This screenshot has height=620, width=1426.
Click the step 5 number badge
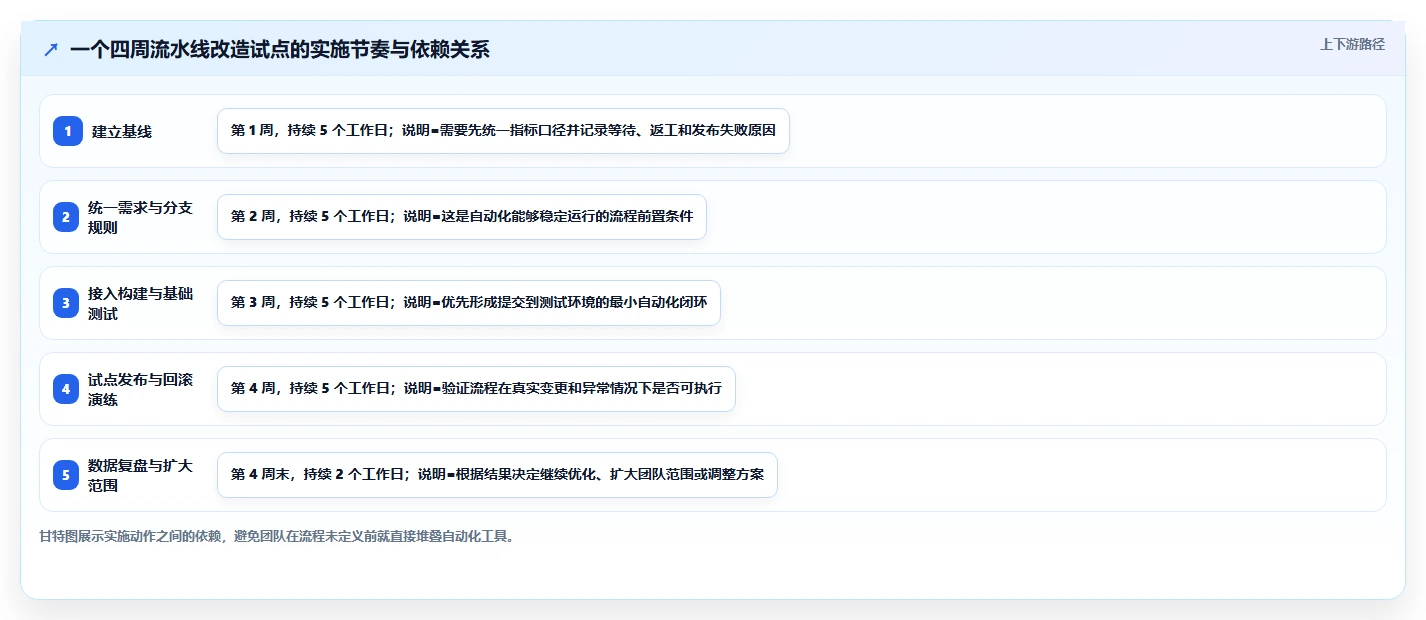(x=65, y=475)
